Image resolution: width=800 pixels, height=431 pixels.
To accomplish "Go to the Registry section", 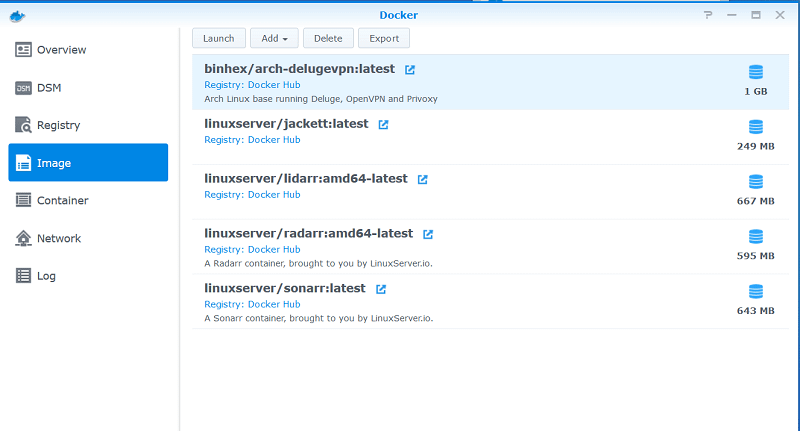I will [88, 125].
